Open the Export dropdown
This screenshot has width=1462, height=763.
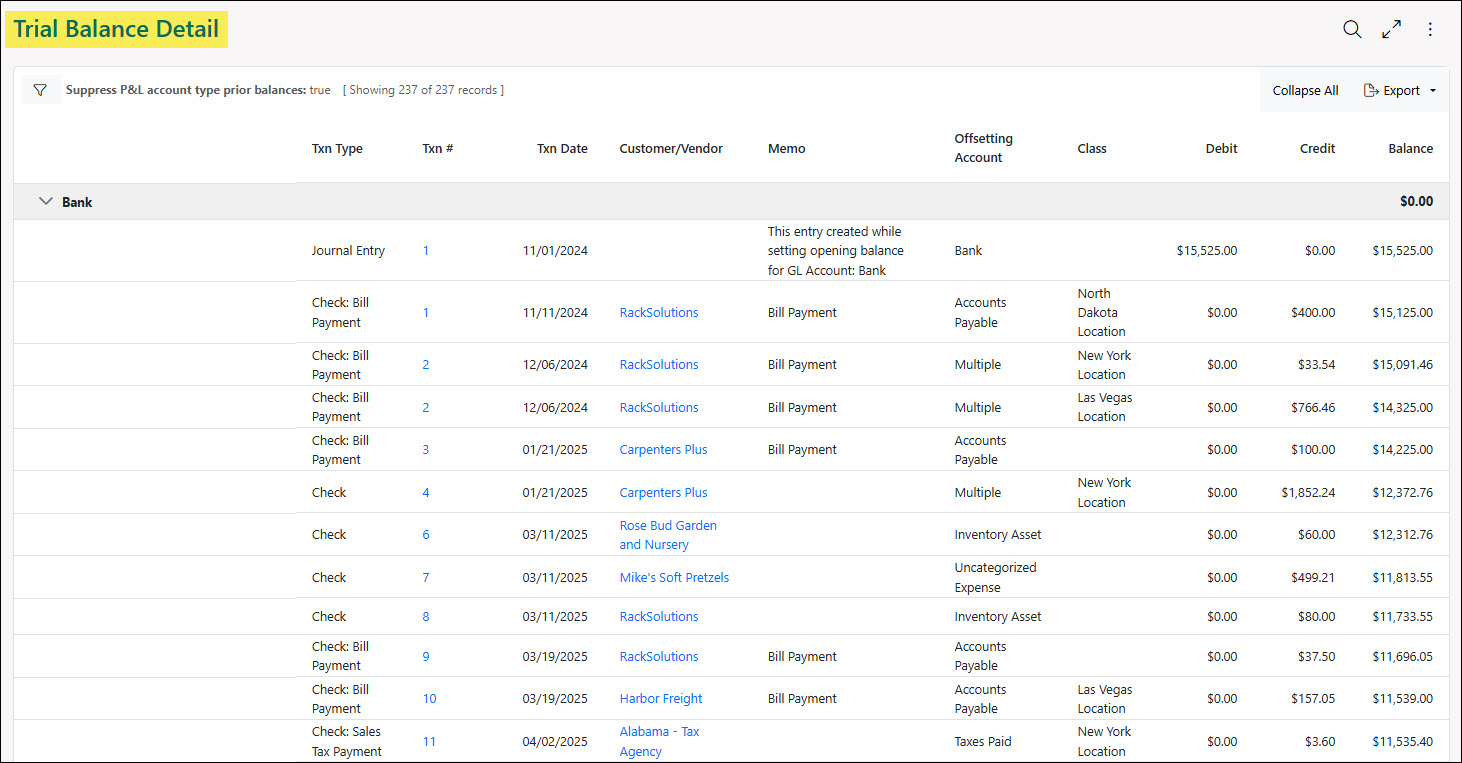point(1399,90)
